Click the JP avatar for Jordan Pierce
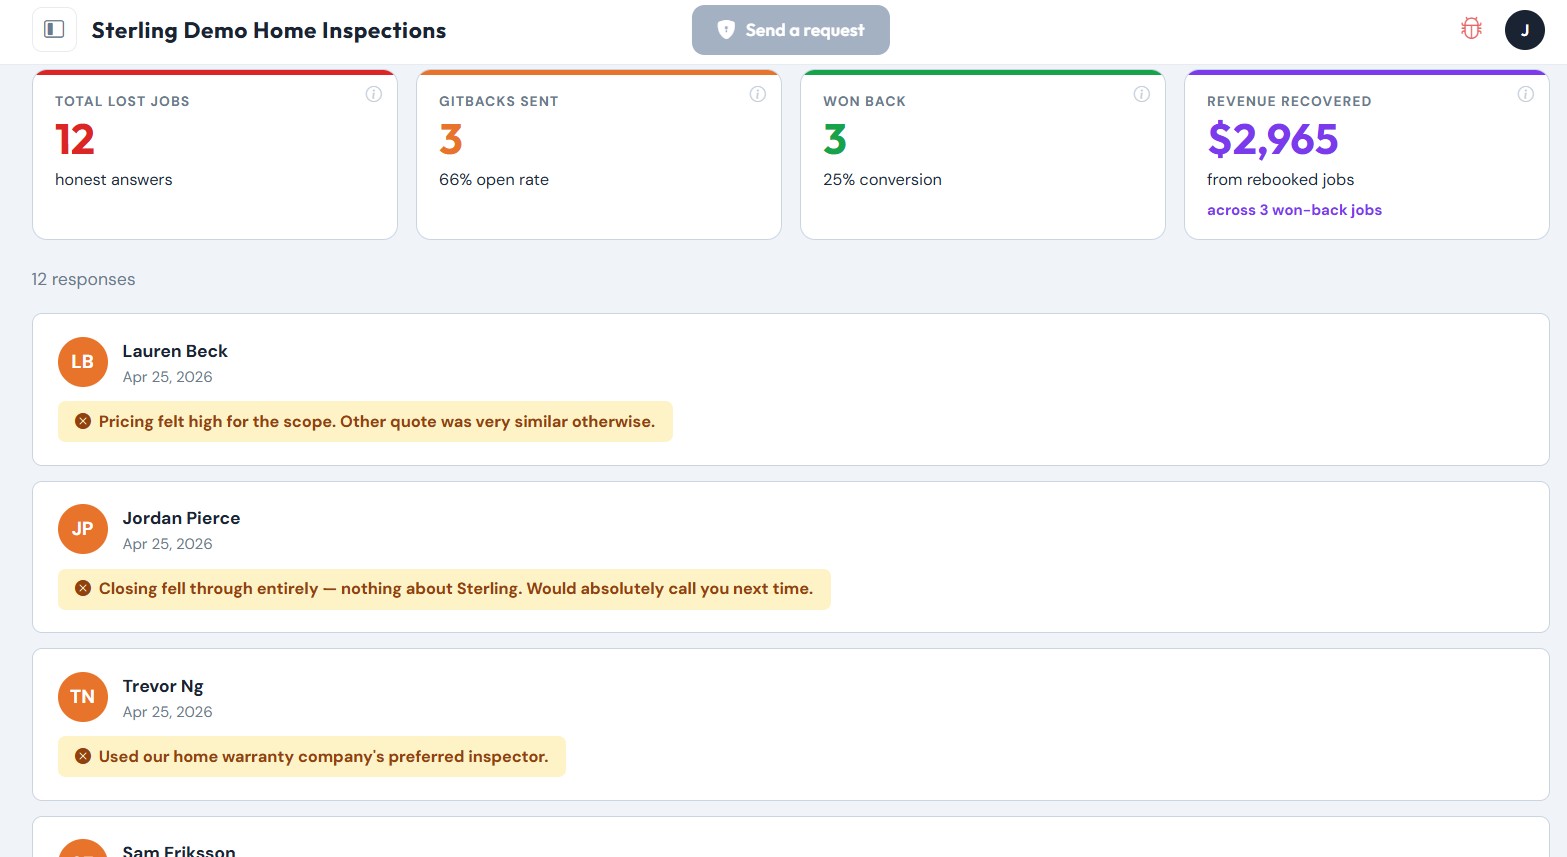 coord(83,529)
